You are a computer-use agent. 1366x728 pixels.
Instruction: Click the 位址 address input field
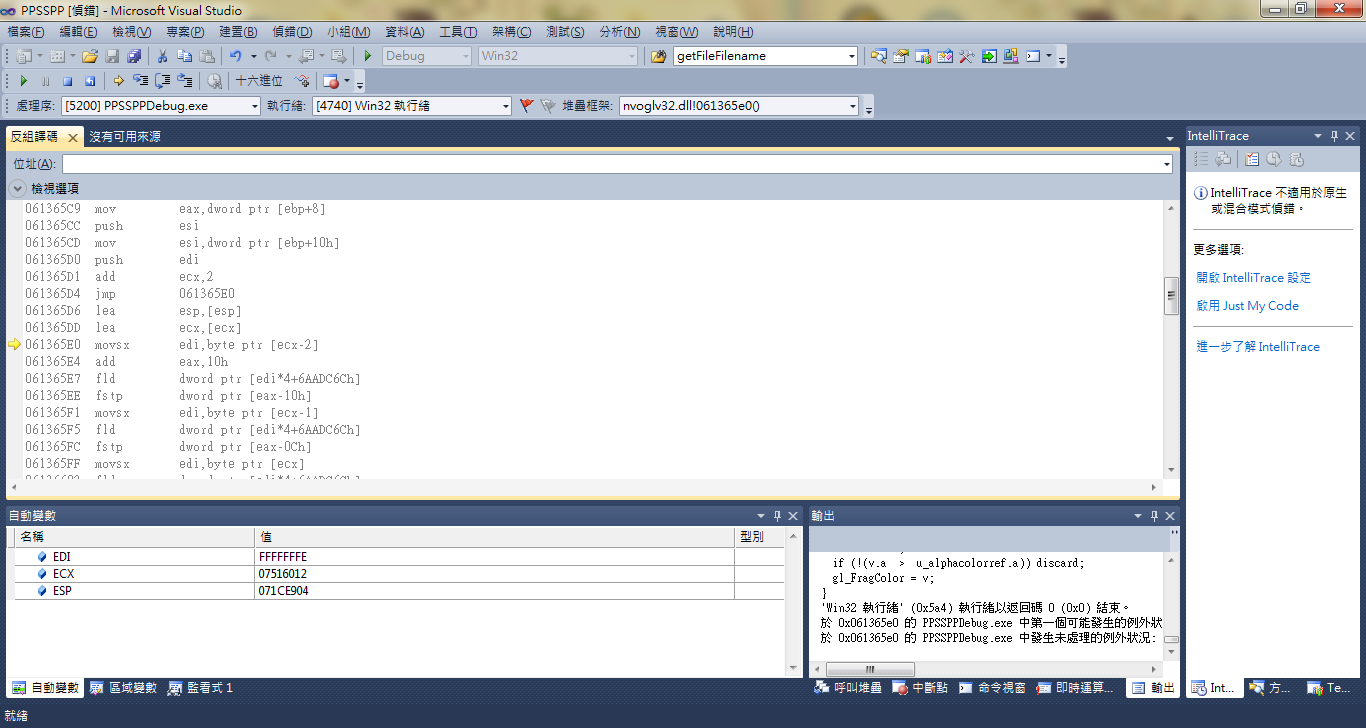[x=610, y=164]
